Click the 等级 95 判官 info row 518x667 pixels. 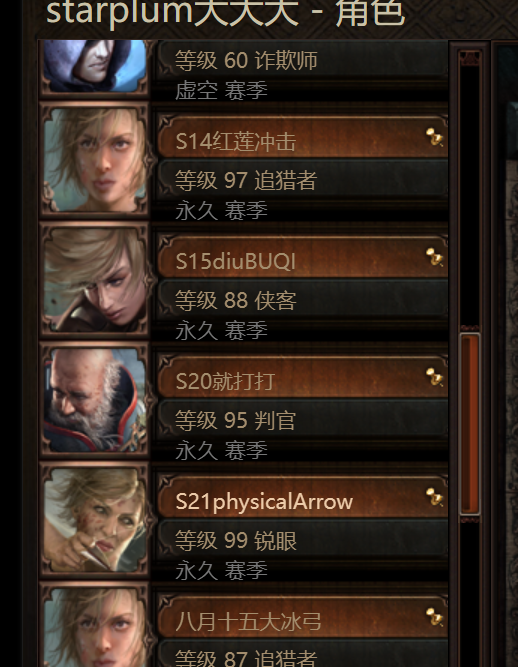(302, 420)
